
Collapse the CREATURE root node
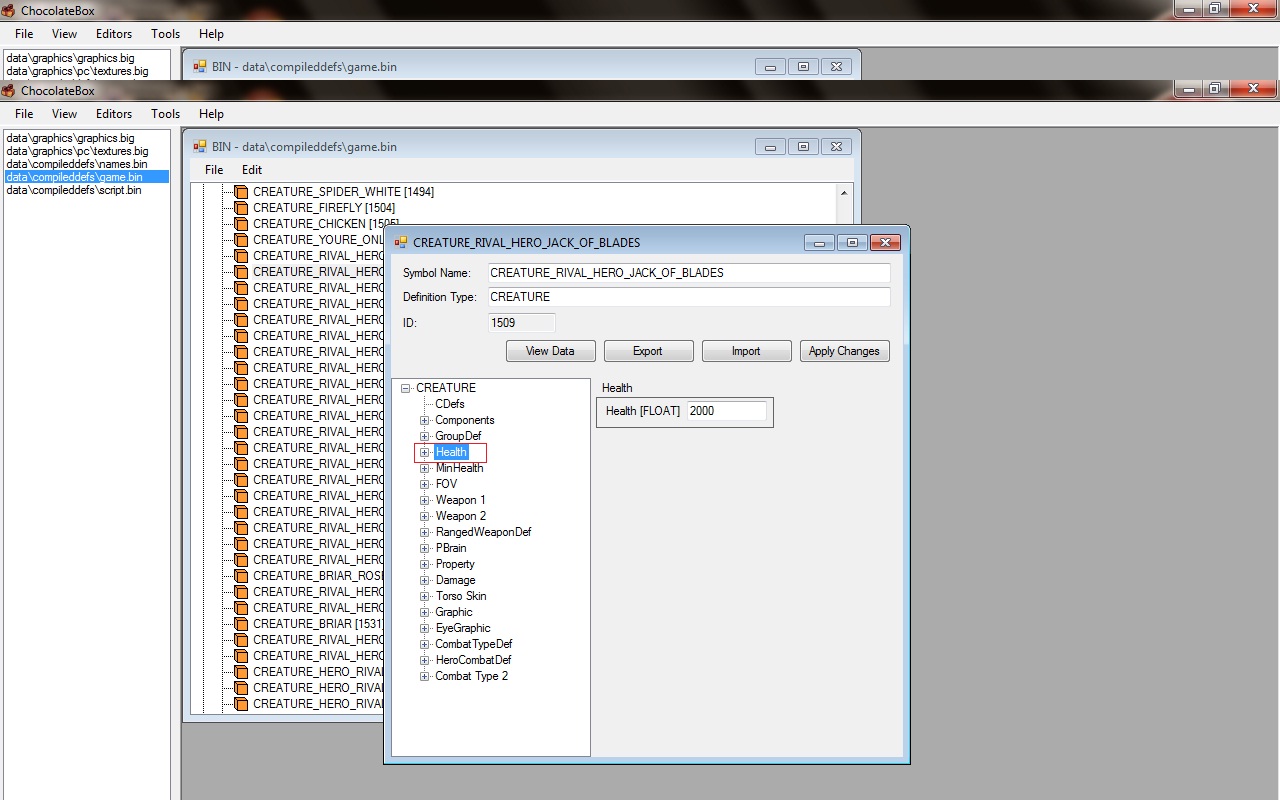(x=406, y=388)
